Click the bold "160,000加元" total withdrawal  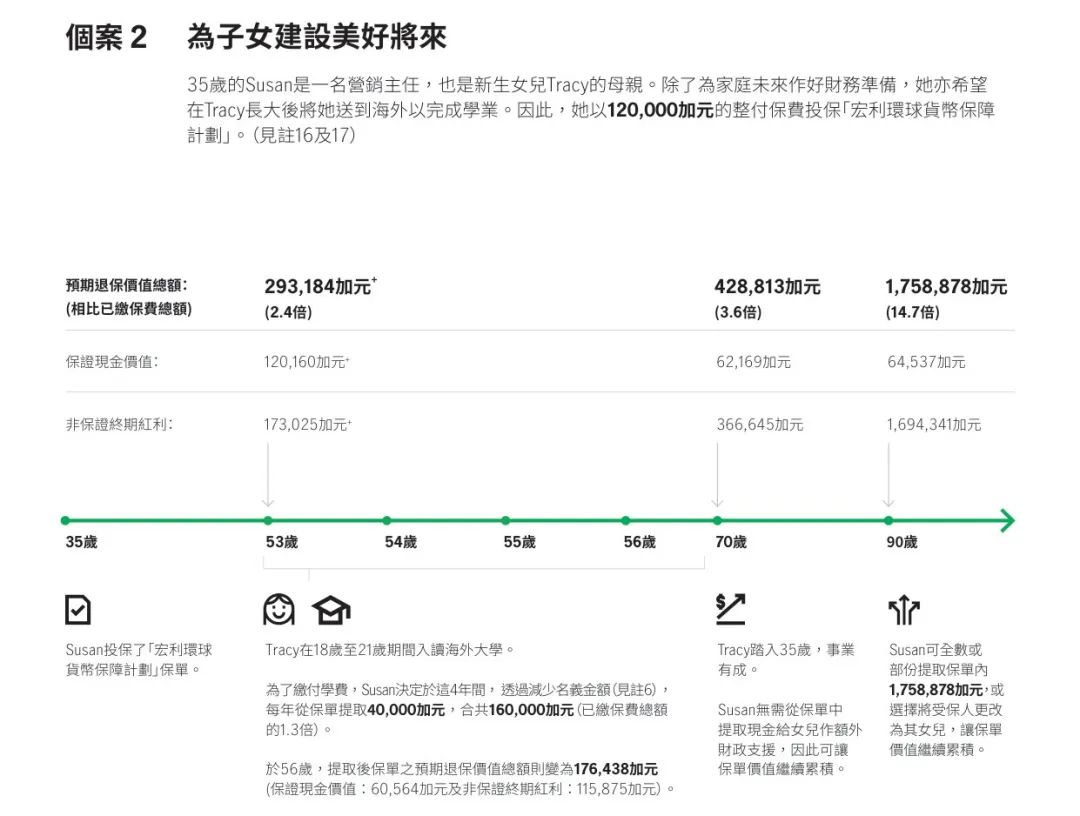(x=531, y=709)
